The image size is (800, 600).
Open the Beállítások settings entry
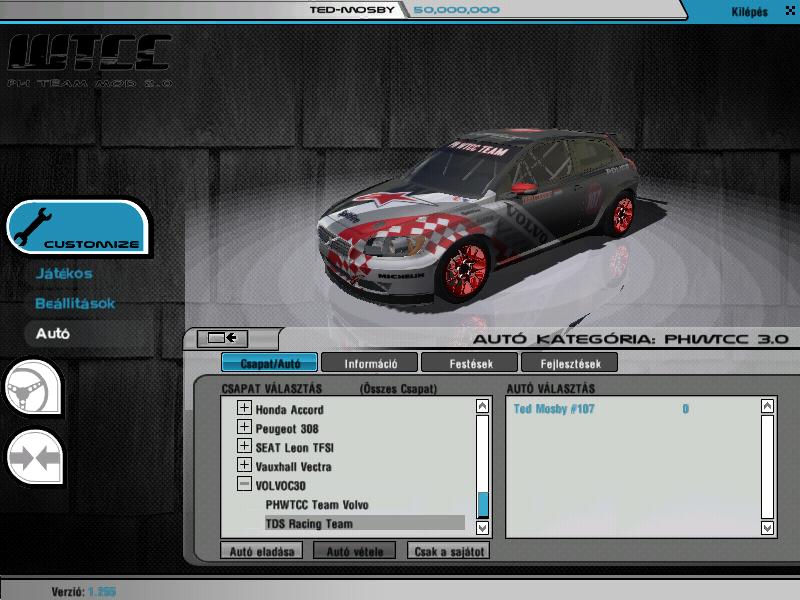[x=75, y=304]
